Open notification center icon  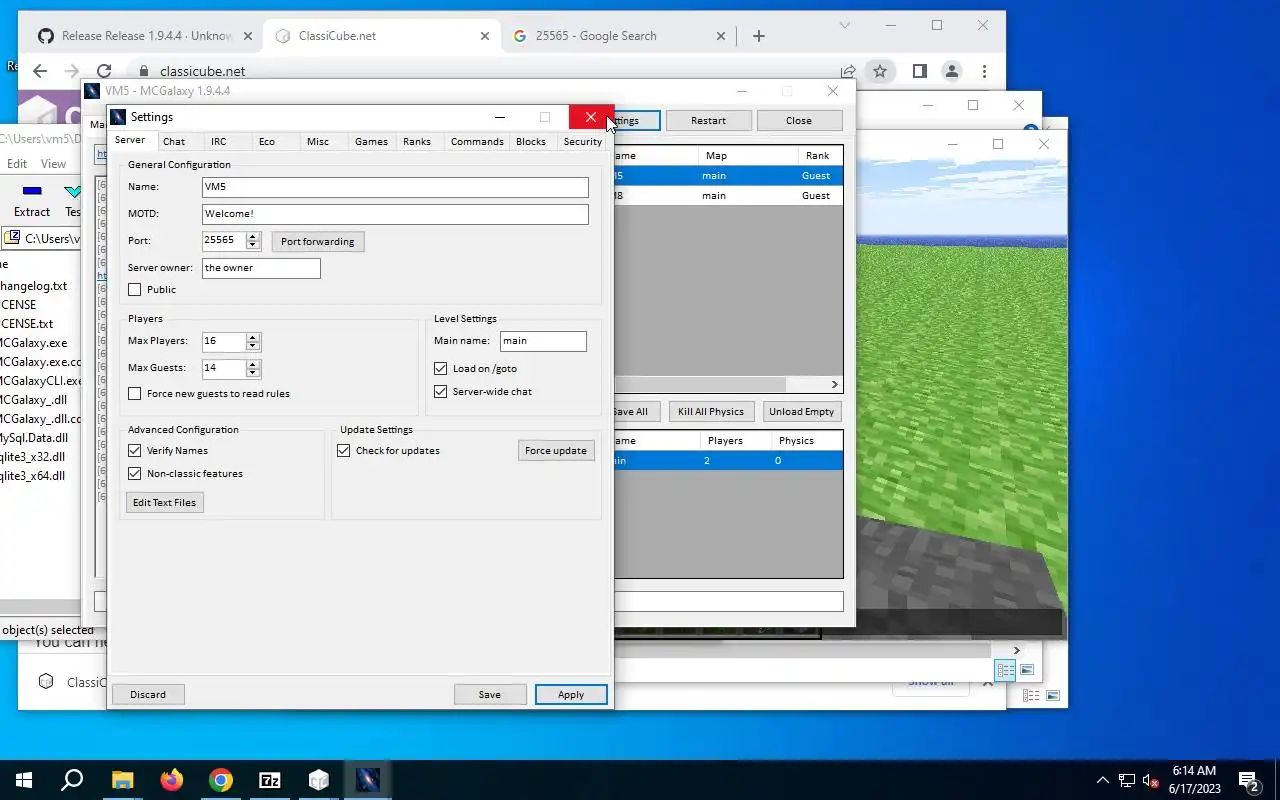[1248, 780]
